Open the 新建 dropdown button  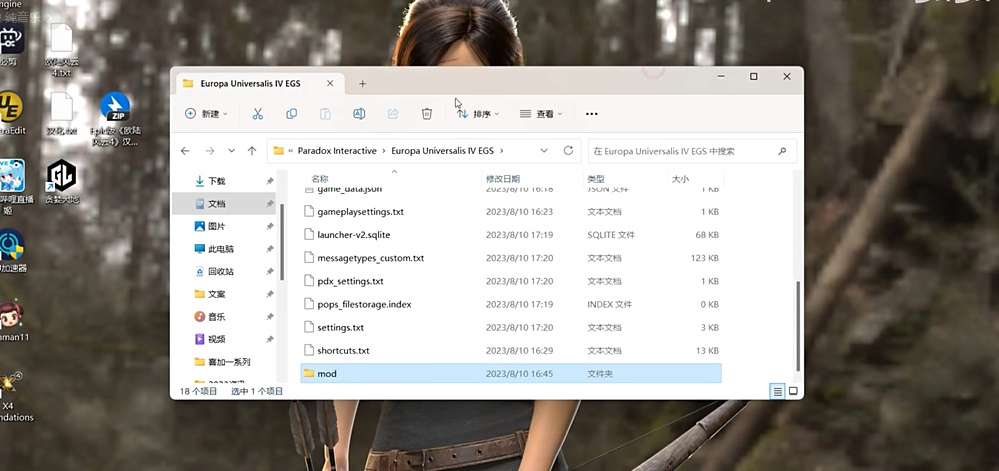pos(206,113)
